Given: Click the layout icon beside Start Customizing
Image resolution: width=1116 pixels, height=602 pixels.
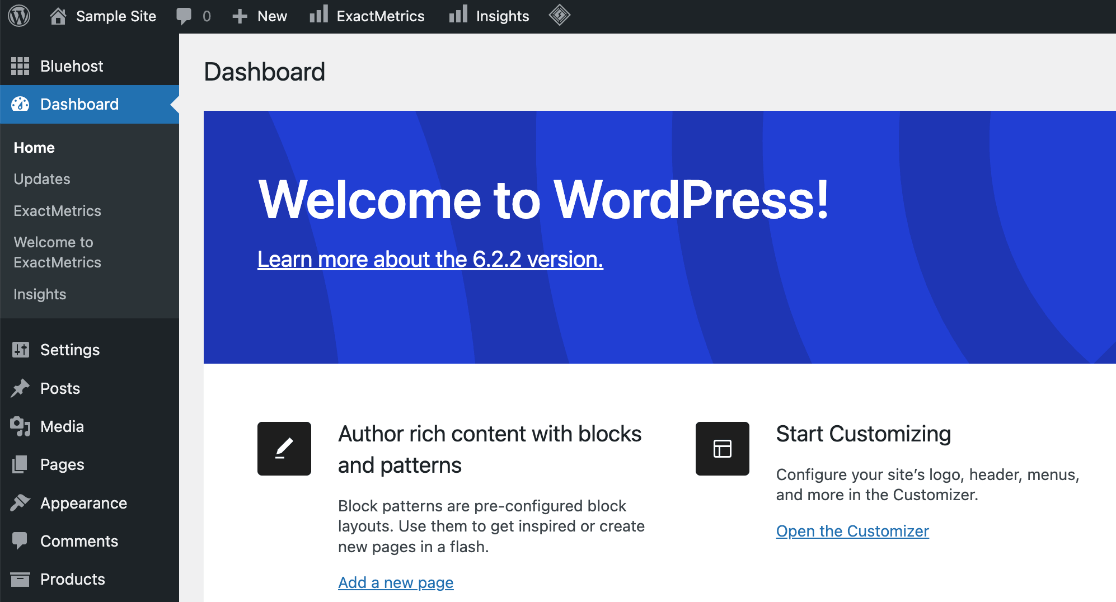Looking at the screenshot, I should click(x=722, y=449).
